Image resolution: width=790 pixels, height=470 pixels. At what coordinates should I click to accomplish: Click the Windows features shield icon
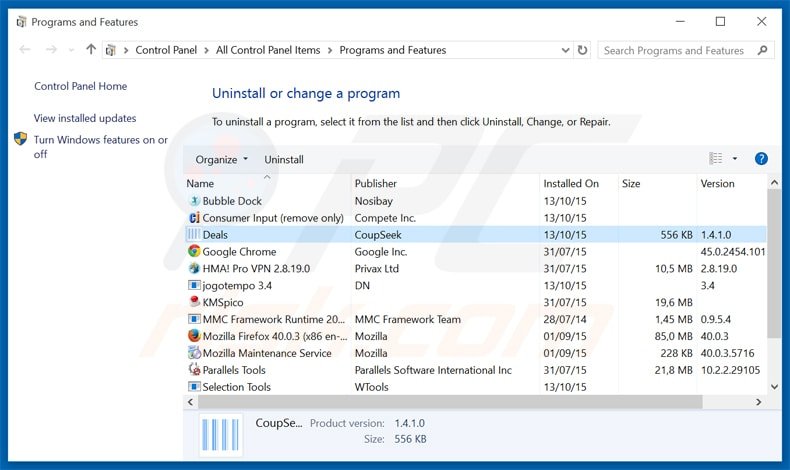tap(20, 139)
